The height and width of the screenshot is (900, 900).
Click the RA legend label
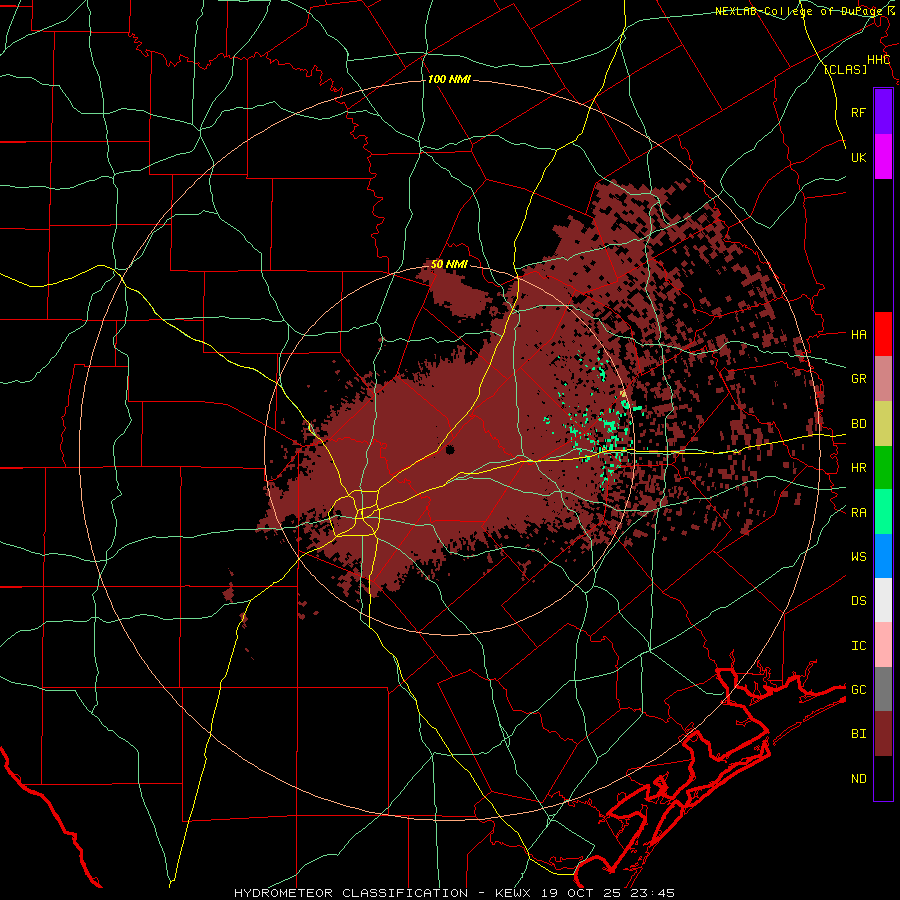(859, 513)
